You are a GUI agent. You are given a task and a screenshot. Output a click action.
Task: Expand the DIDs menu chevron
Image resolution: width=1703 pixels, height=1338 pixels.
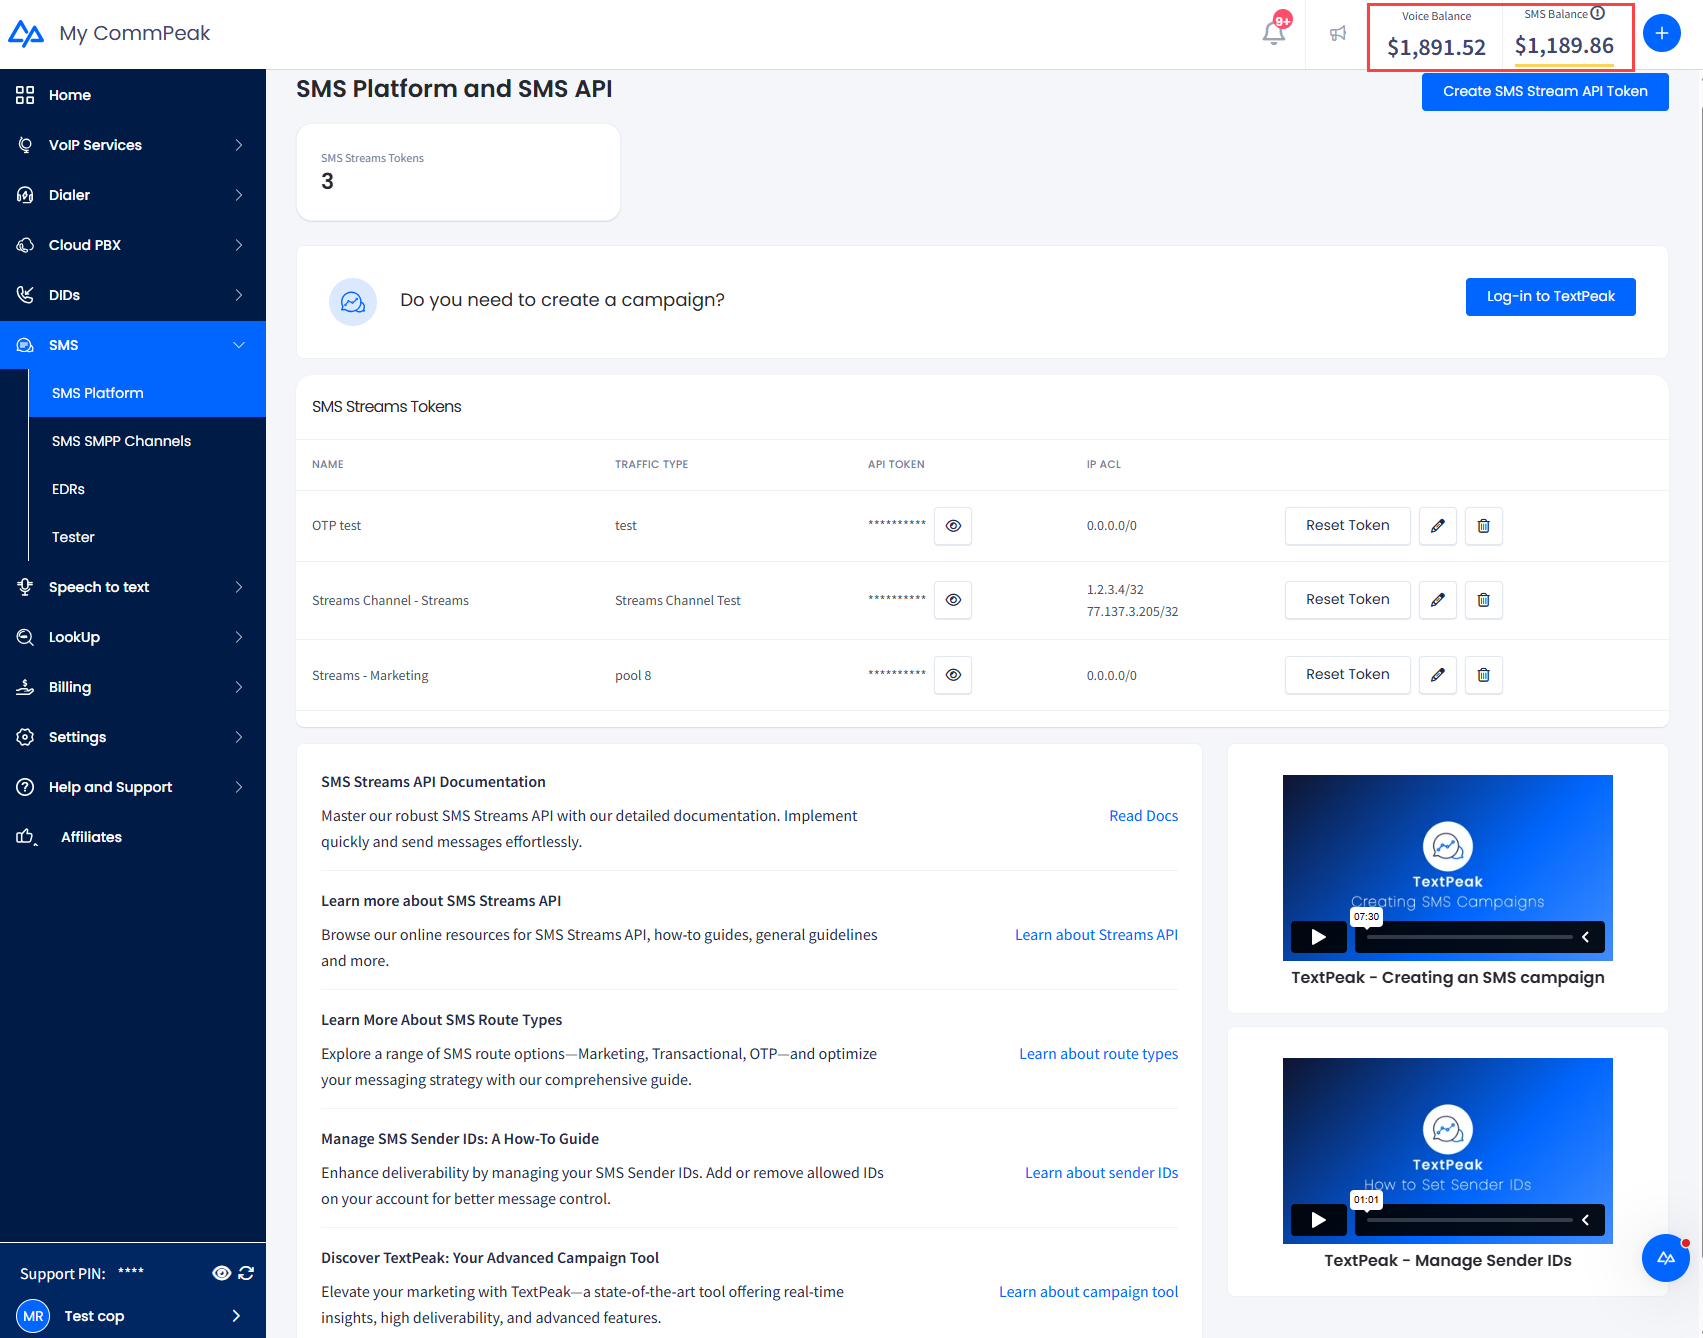(239, 295)
